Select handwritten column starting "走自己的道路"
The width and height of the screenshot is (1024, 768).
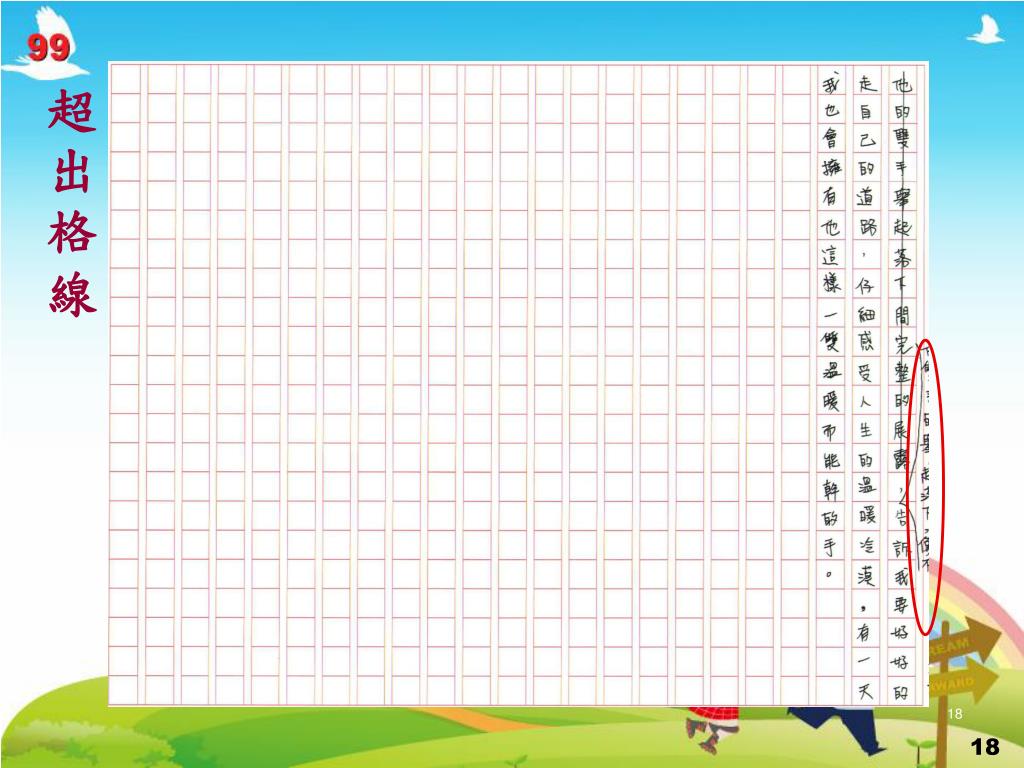coord(866,387)
